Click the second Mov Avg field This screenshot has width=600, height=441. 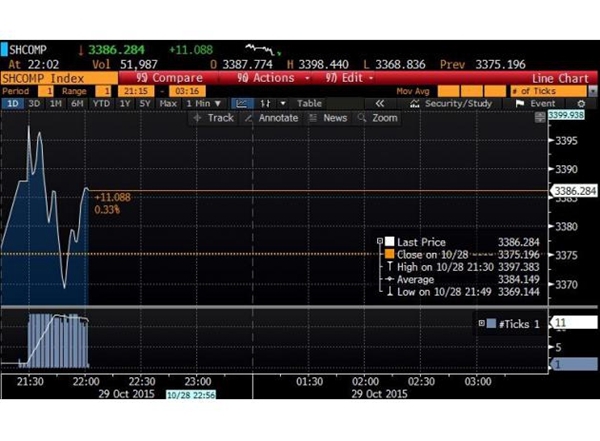(472, 91)
